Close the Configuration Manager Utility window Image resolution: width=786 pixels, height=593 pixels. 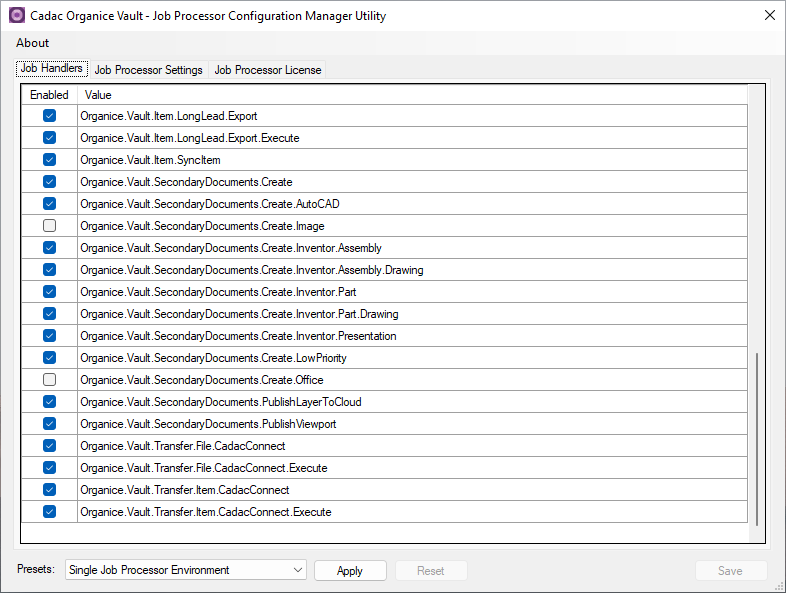click(770, 16)
